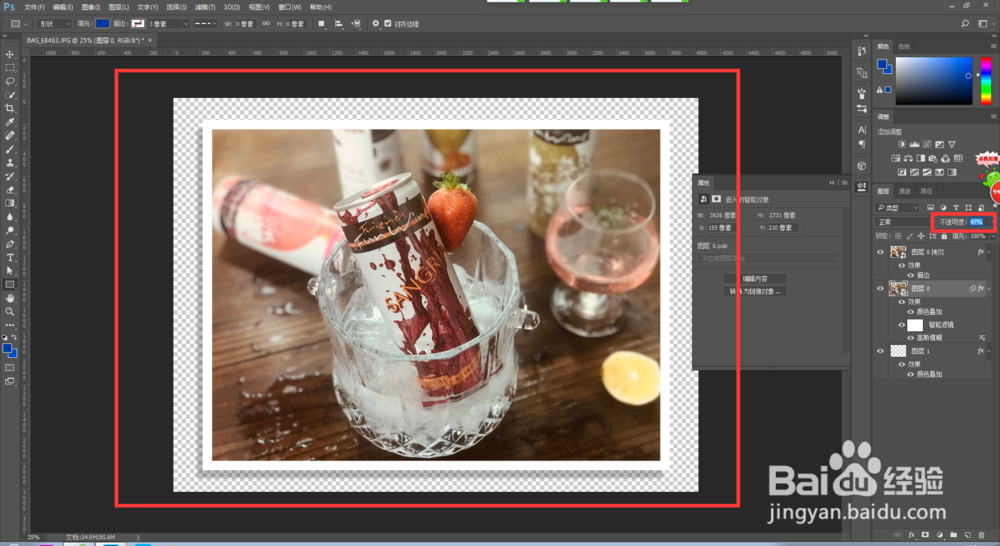
Task: Hide 图层 0 拷贝 layer
Action: [881, 252]
